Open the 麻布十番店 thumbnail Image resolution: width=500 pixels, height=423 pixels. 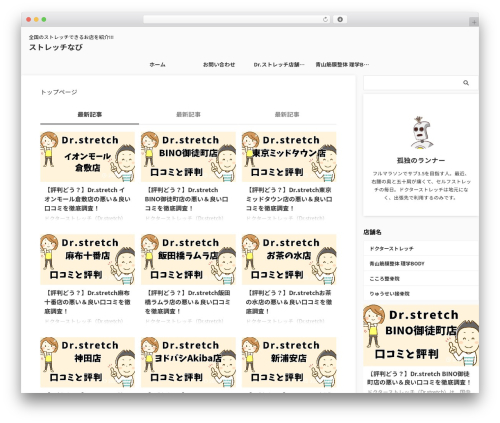click(x=88, y=259)
